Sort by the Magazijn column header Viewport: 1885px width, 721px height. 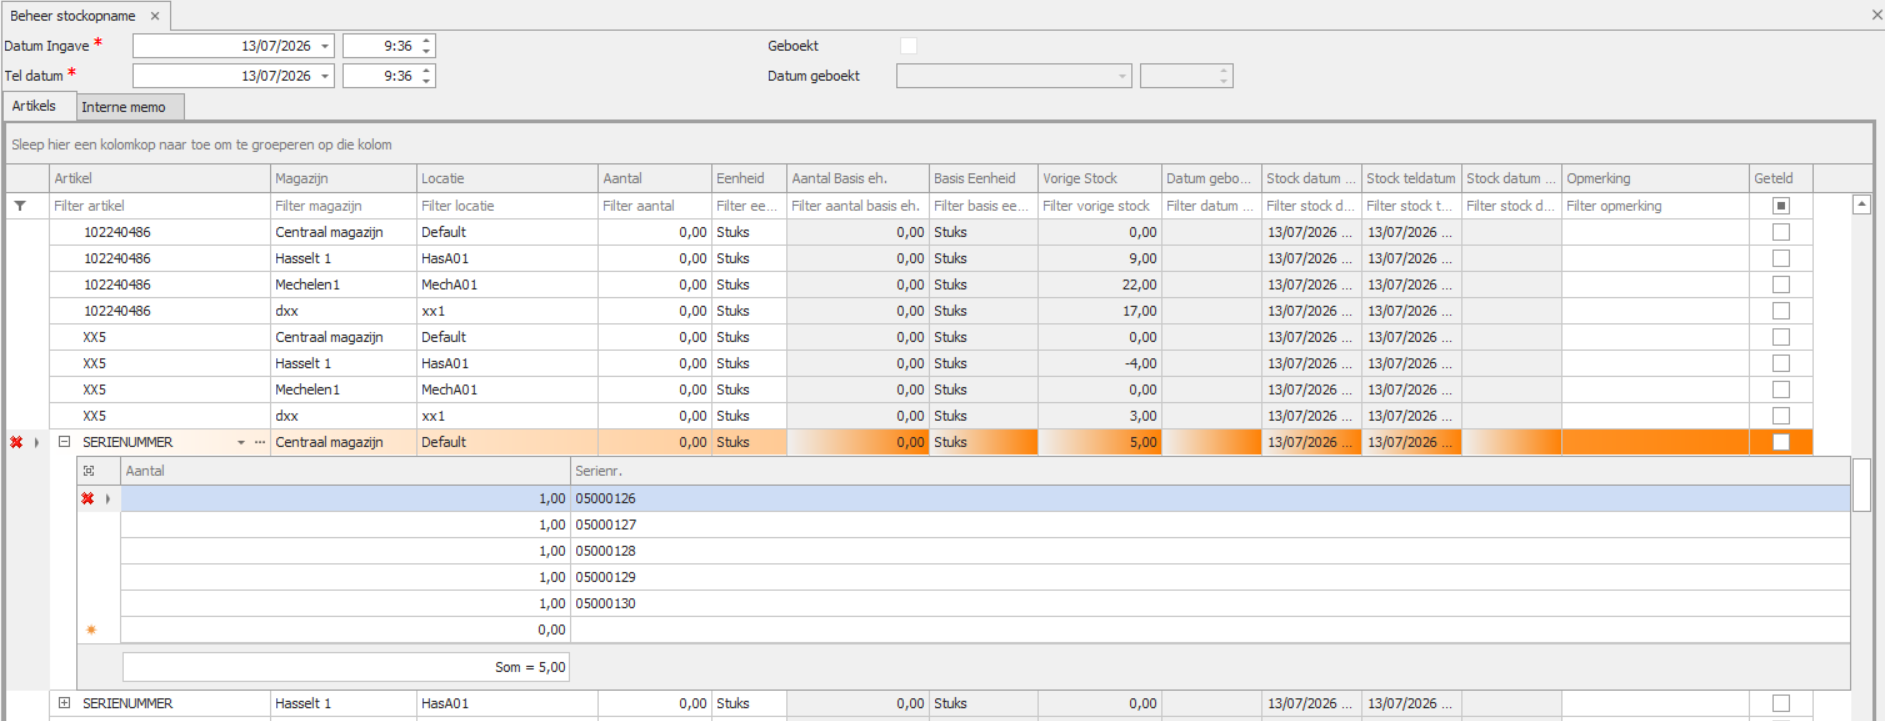[x=344, y=178]
